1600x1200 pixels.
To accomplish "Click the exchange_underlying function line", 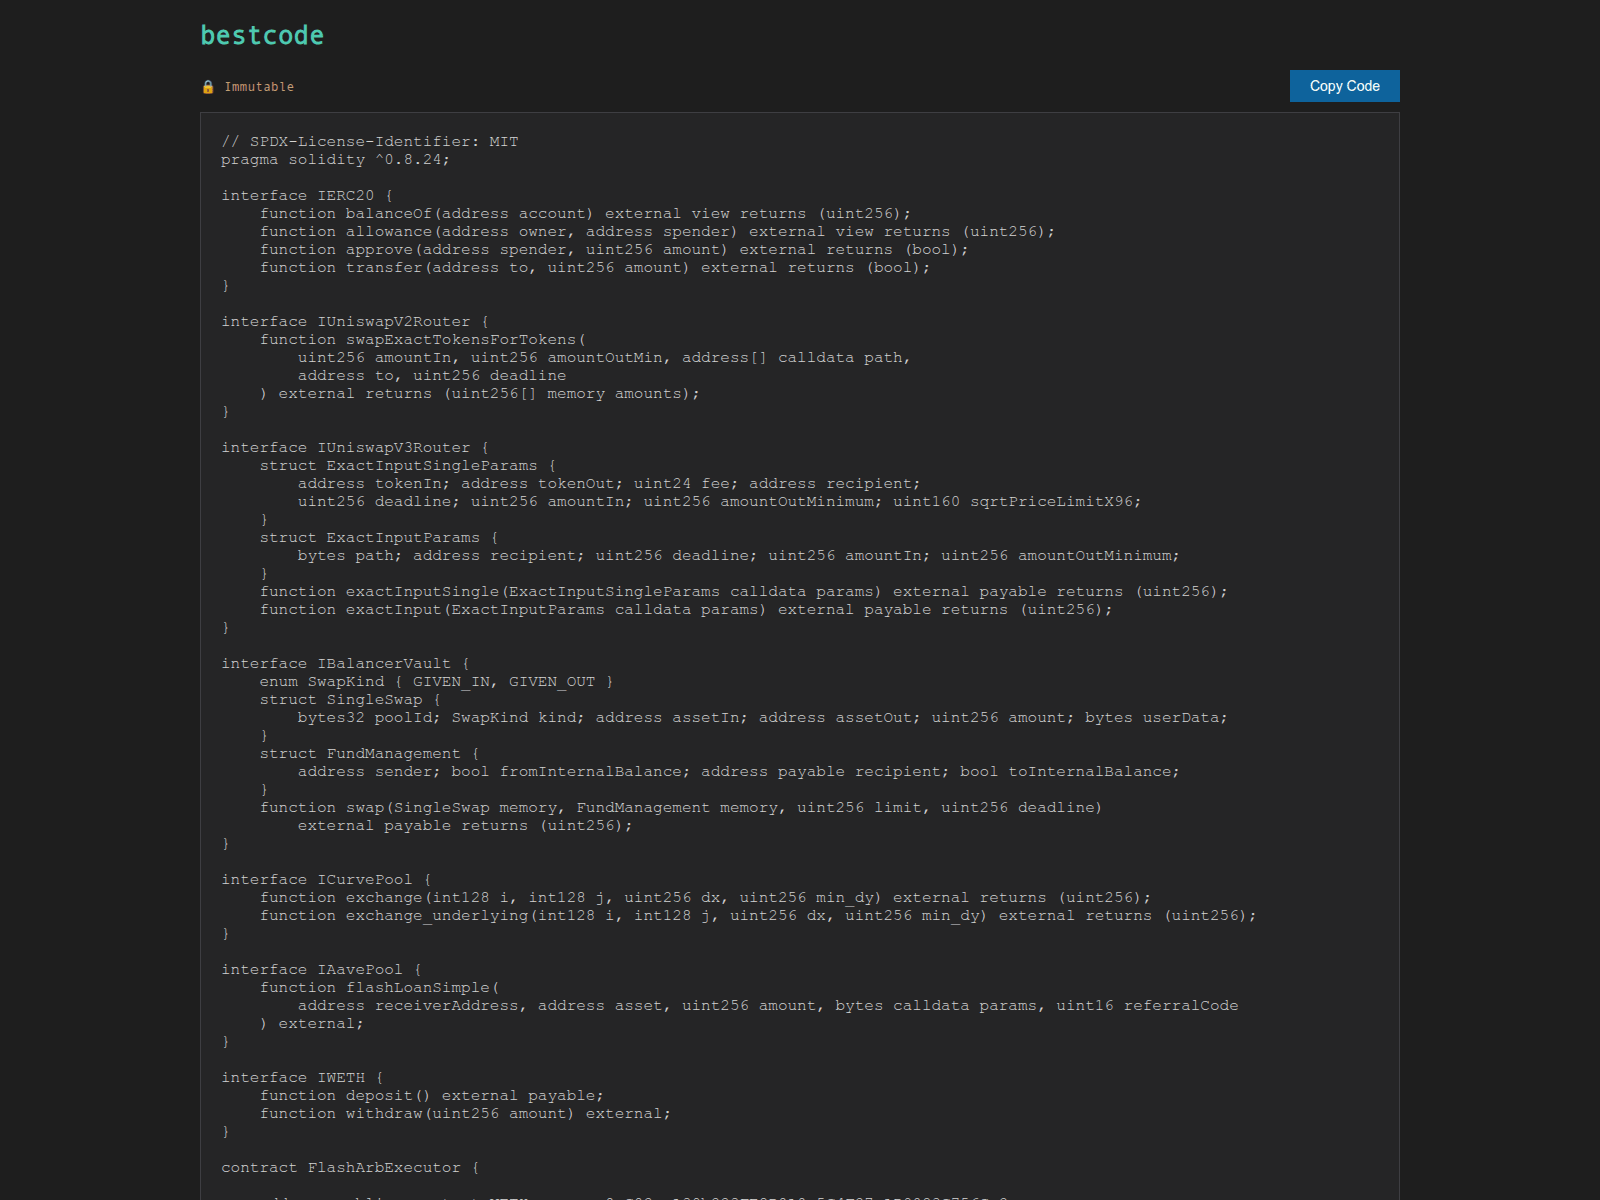I will pyautogui.click(x=758, y=916).
